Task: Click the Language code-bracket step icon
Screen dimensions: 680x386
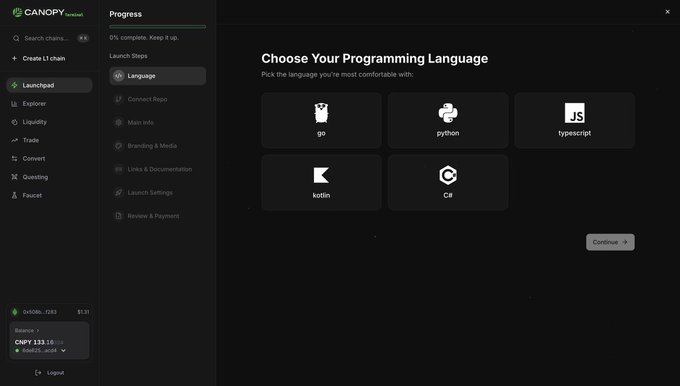Action: pyautogui.click(x=118, y=76)
